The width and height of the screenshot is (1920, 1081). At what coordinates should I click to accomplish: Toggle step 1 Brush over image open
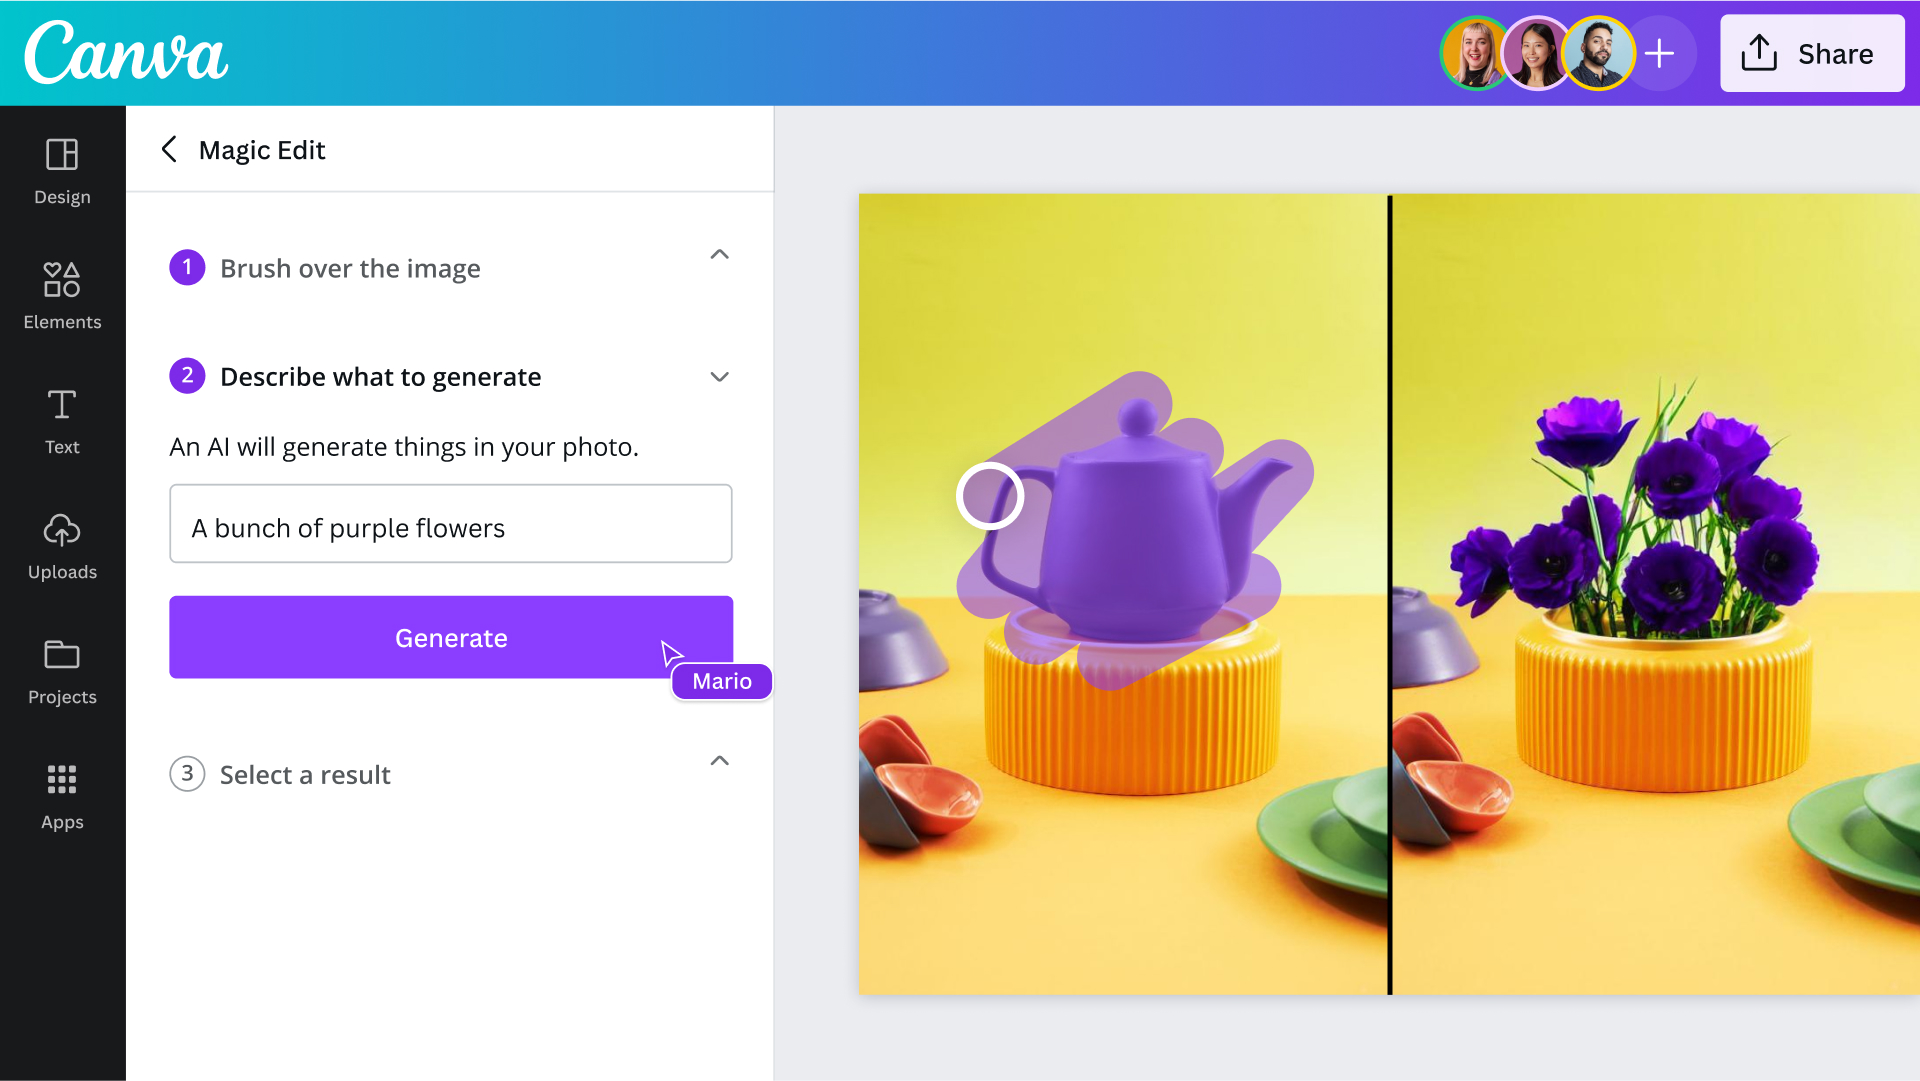(x=719, y=256)
